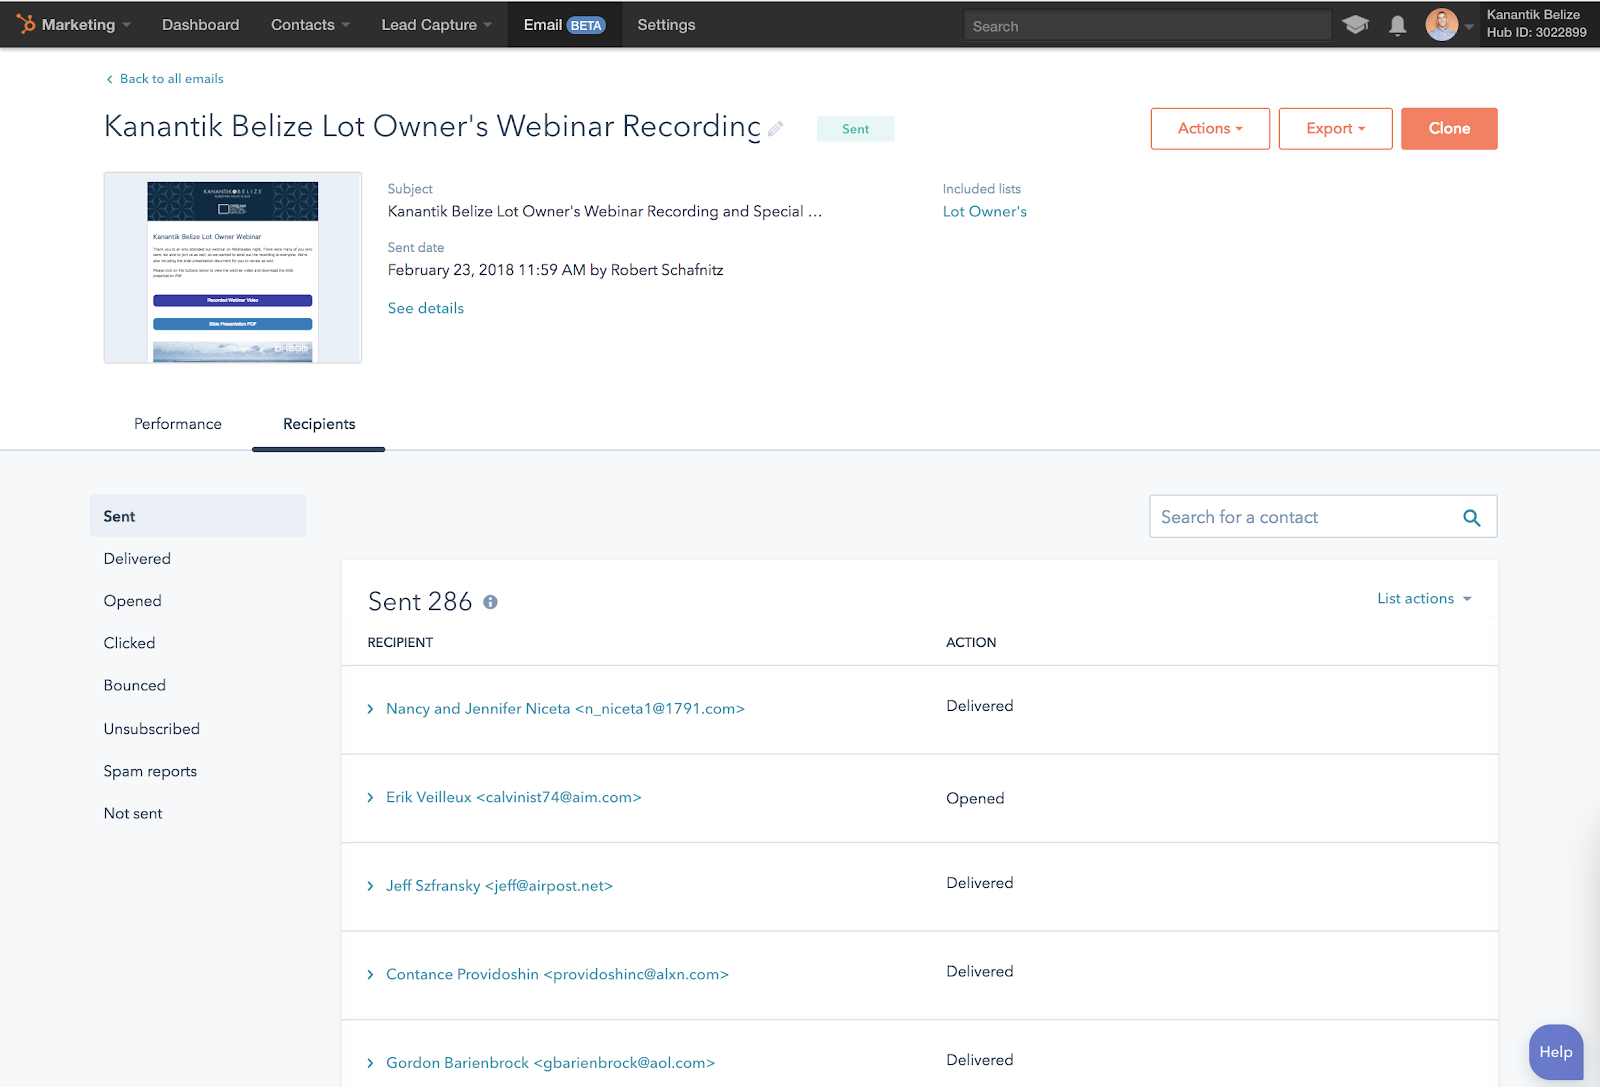Open the Contacts dropdown menu
The image size is (1600, 1087).
click(310, 25)
